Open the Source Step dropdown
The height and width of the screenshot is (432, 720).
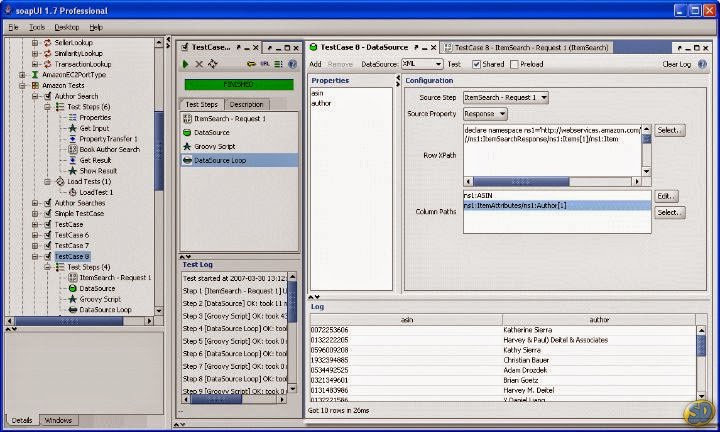[506, 97]
